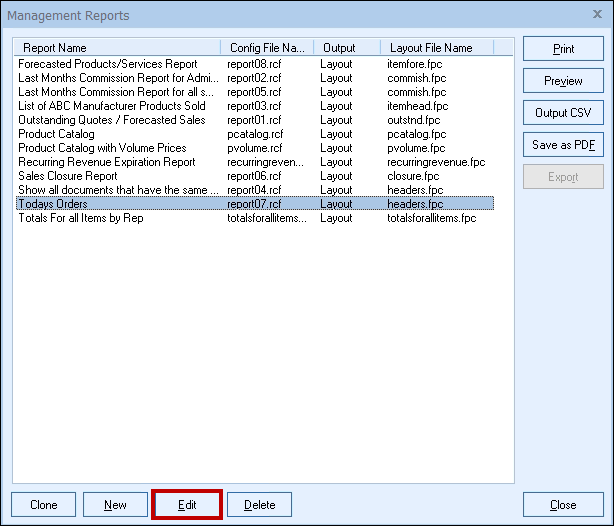Save the report as PDF
614x526 pixels.
click(x=563, y=145)
